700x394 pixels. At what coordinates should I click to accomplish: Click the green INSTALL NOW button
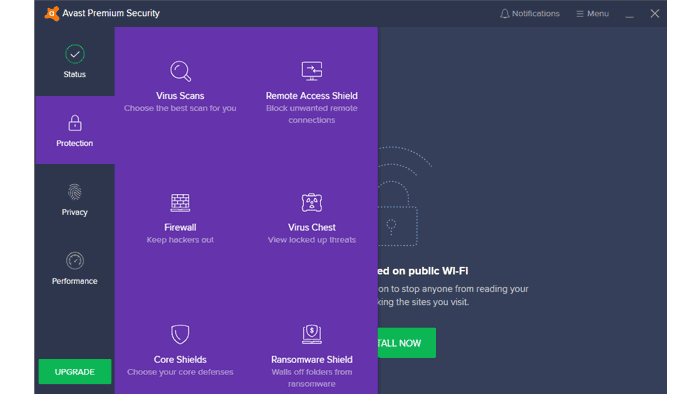pyautogui.click(x=407, y=343)
